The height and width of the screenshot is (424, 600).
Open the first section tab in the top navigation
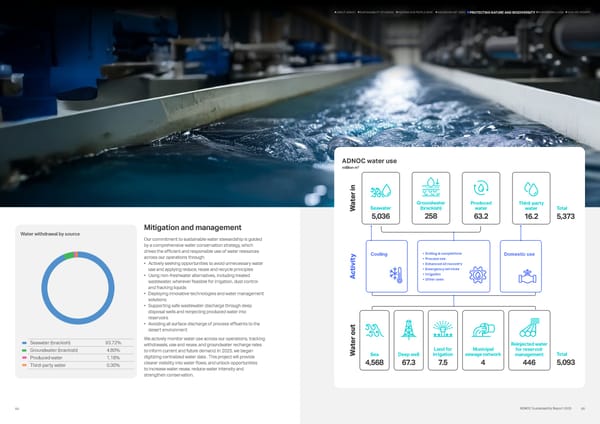click(x=345, y=12)
